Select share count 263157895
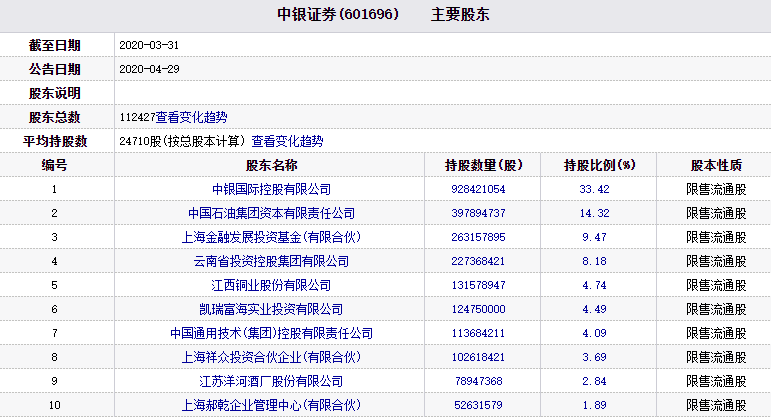The width and height of the screenshot is (771, 418). 478,238
